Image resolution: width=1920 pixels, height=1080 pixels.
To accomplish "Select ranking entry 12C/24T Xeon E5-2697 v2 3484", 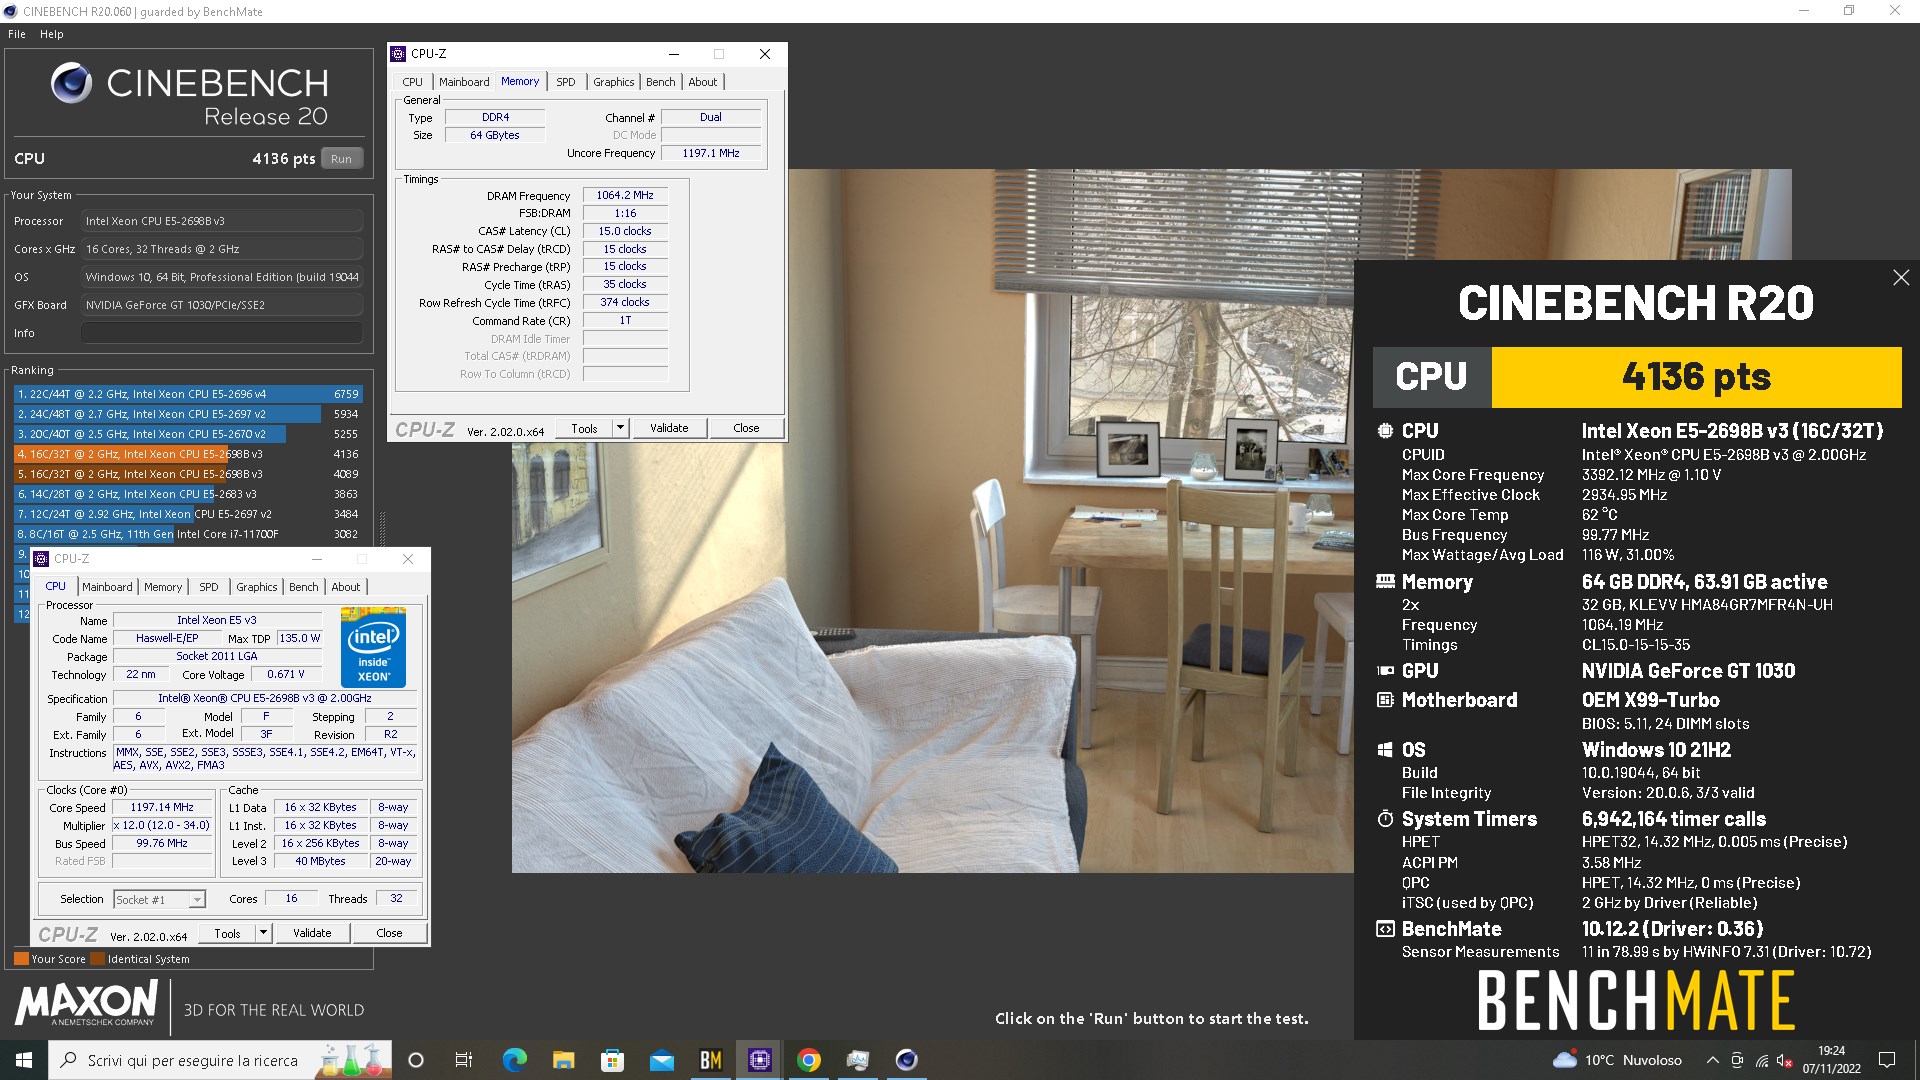I will point(188,514).
